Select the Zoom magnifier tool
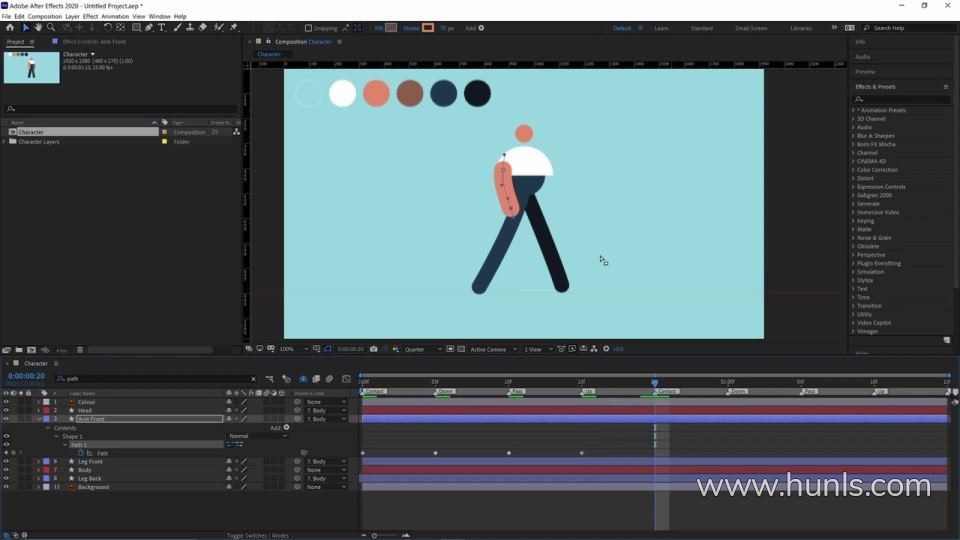This screenshot has width=960, height=540. pyautogui.click(x=51, y=28)
